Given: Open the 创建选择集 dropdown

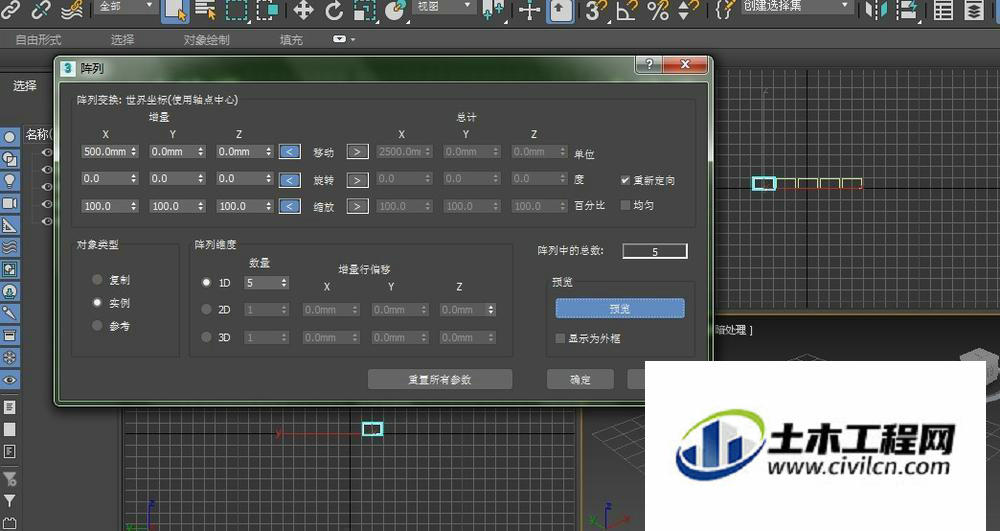Looking at the screenshot, I should tap(797, 6).
